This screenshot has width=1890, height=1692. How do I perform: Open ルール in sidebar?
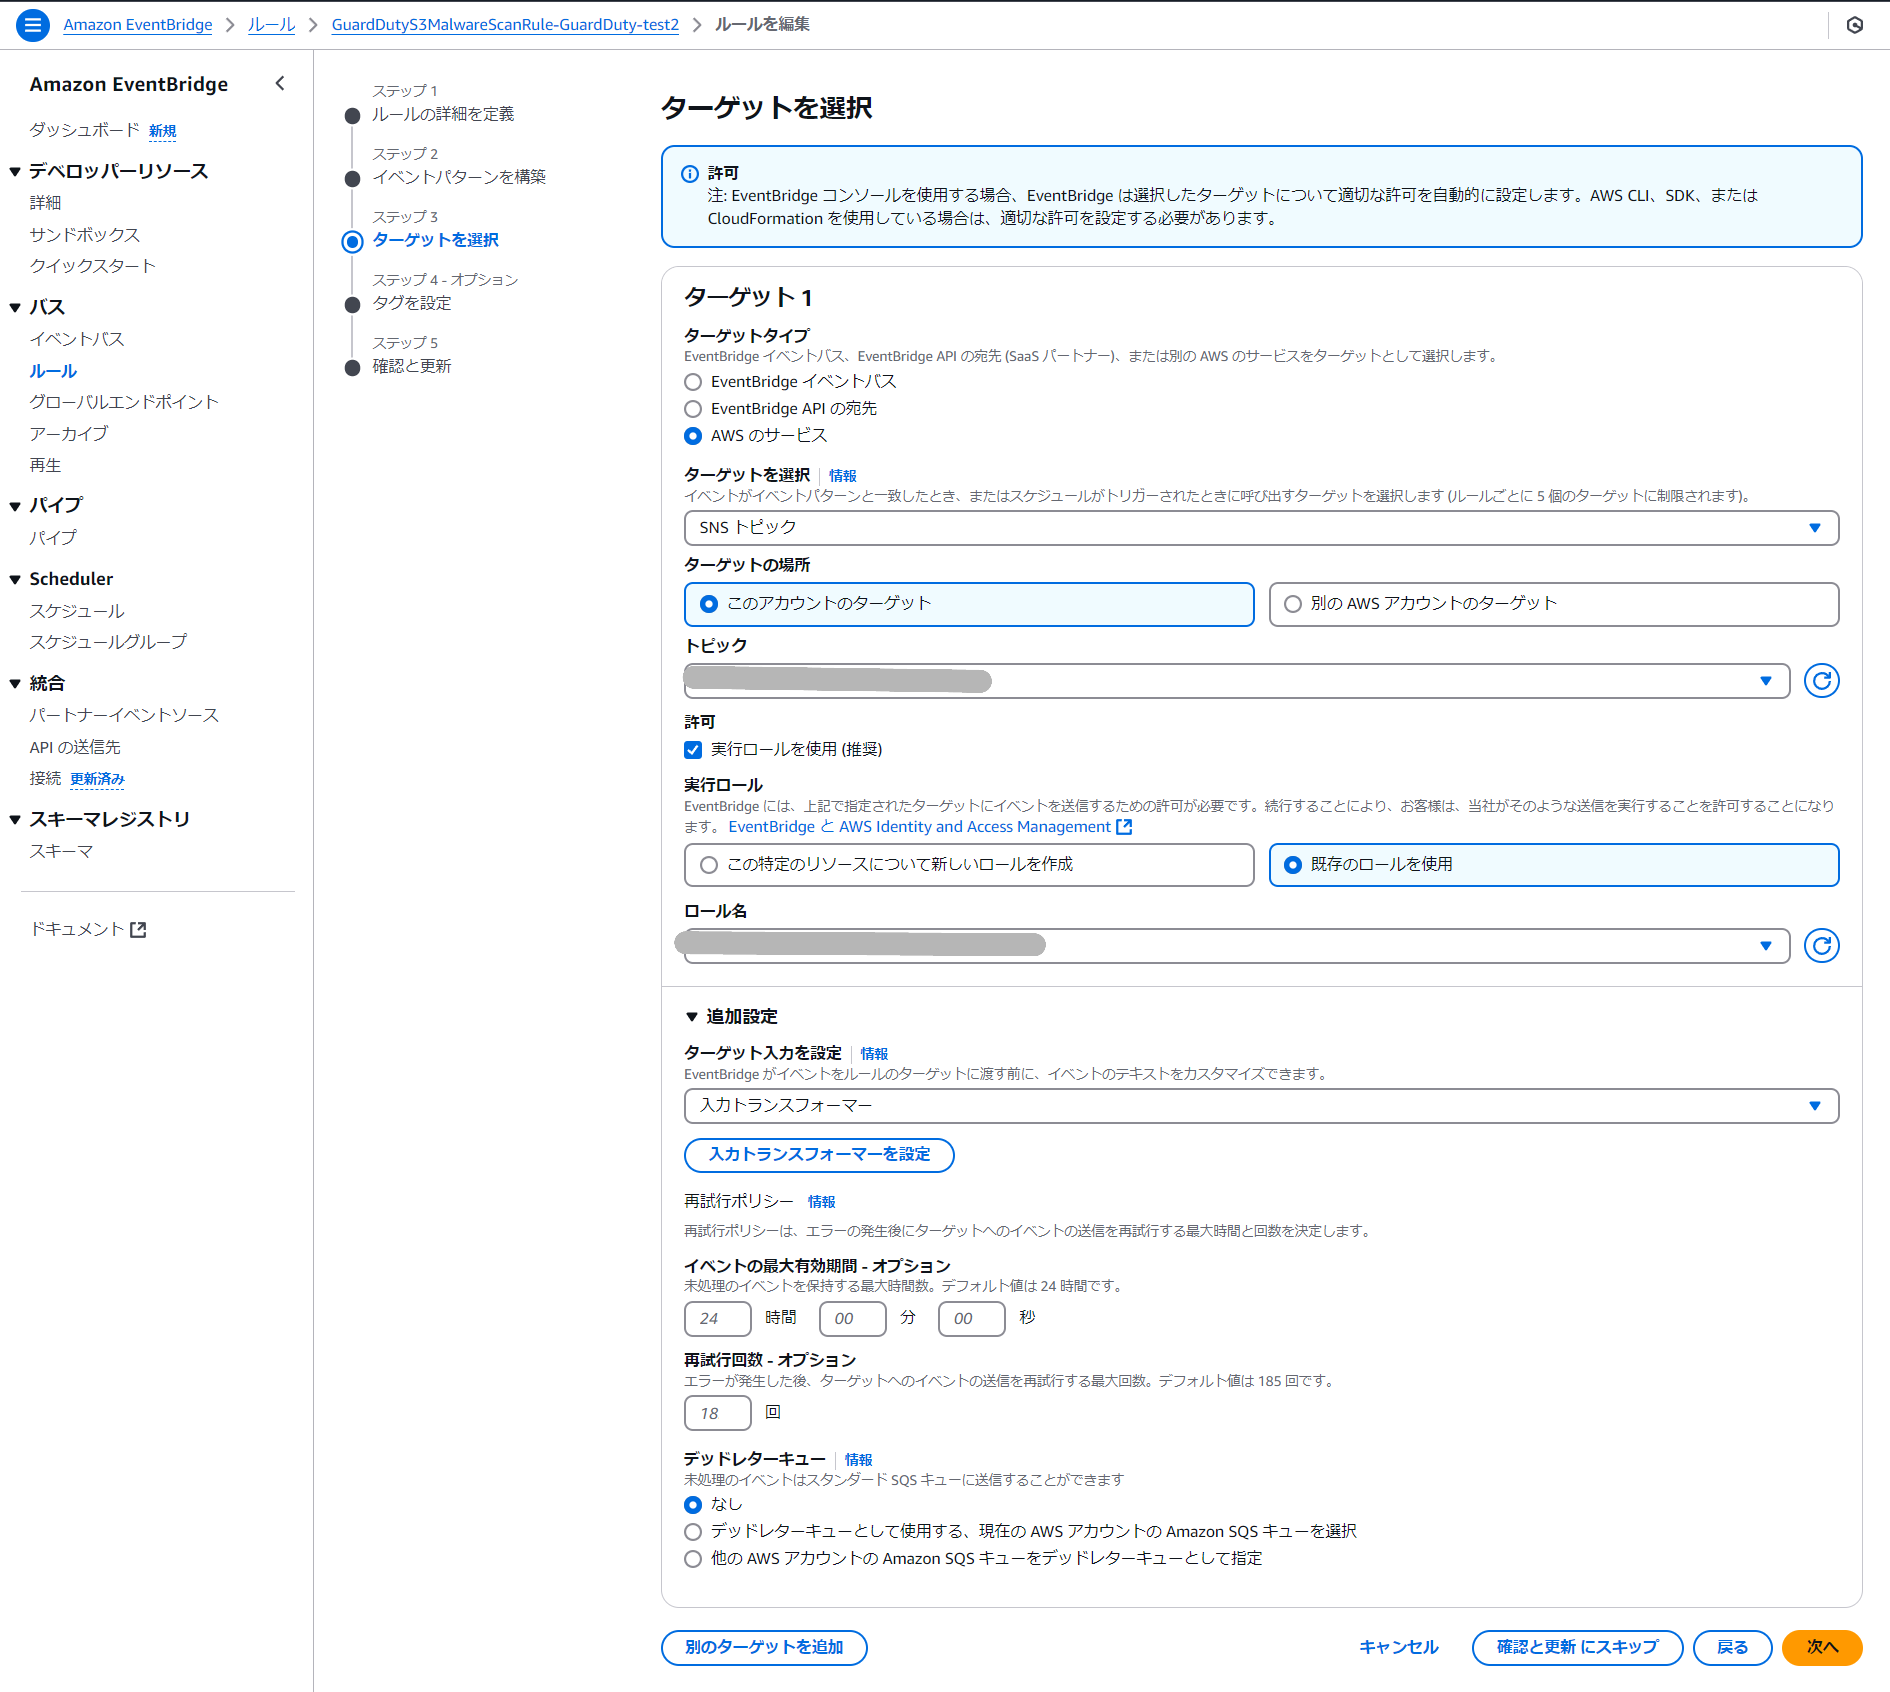click(x=53, y=372)
